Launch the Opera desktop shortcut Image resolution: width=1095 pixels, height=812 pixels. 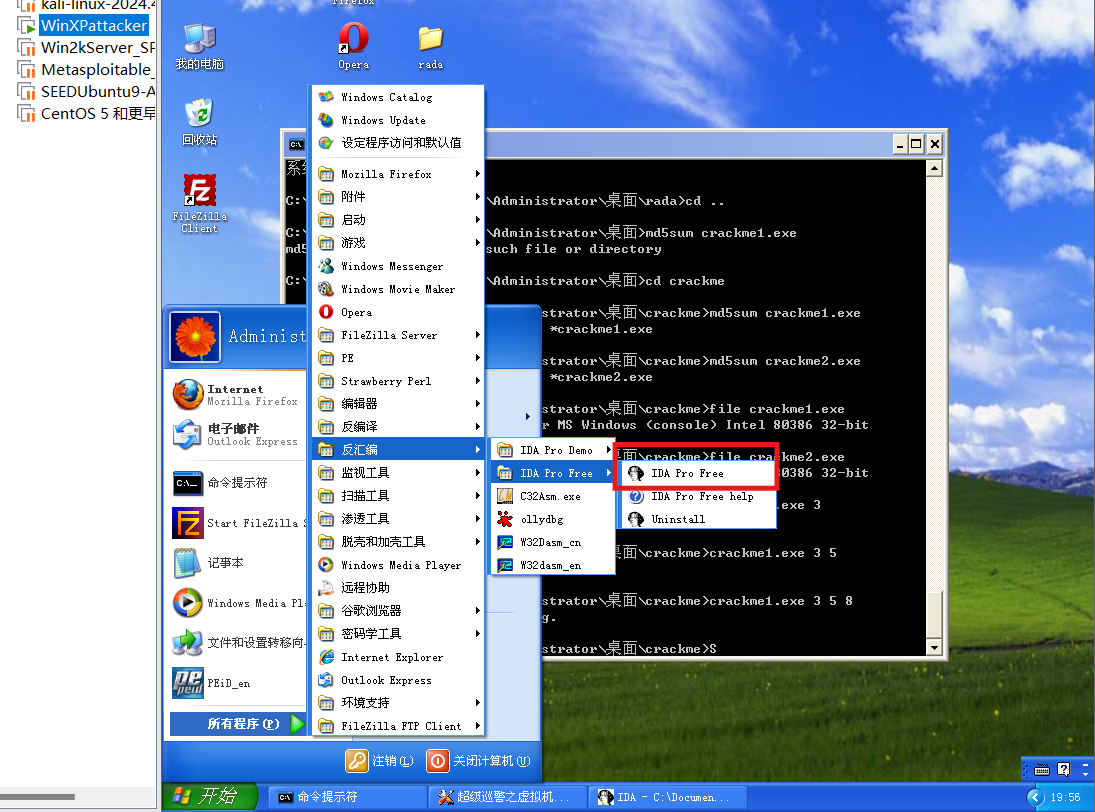(x=353, y=46)
